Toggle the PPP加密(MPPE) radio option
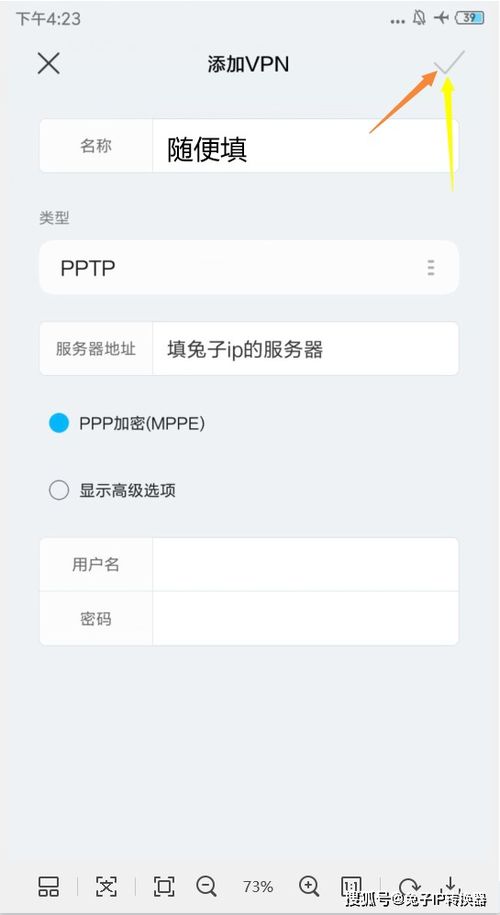Viewport: 500px width, 915px height. (59, 424)
